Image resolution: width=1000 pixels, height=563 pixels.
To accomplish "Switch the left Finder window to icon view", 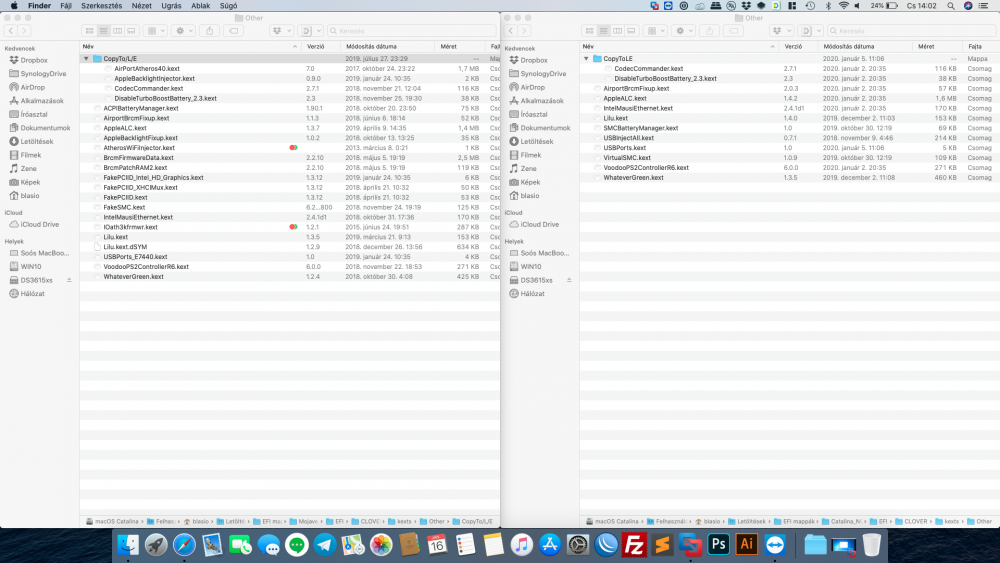I will (90, 31).
